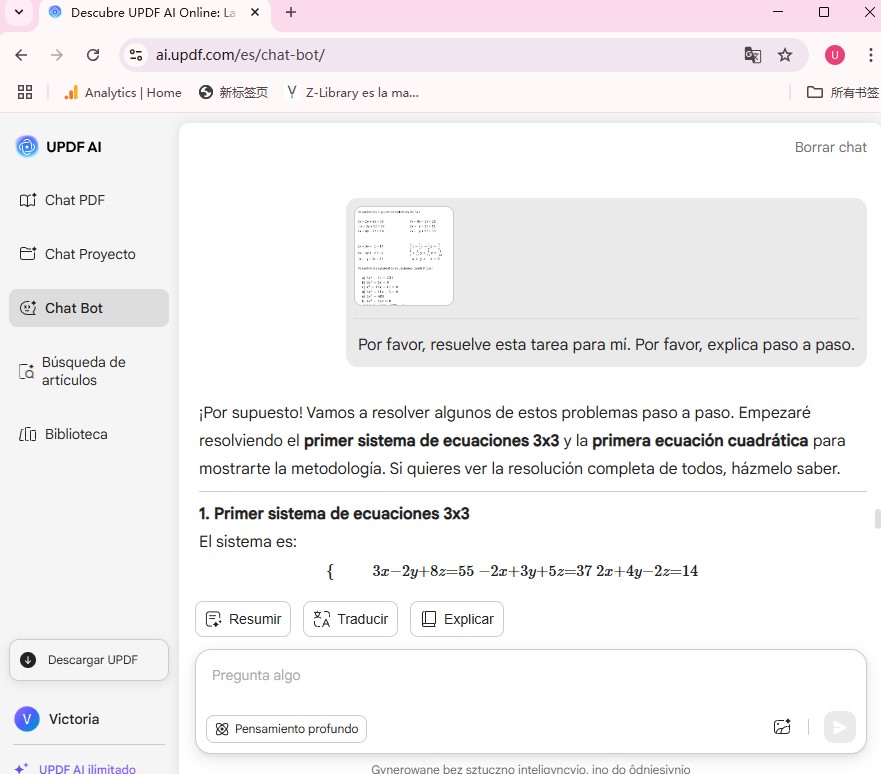
Task: Click the equation text 3x−2y+8z=55
Action: pyautogui.click(x=423, y=571)
